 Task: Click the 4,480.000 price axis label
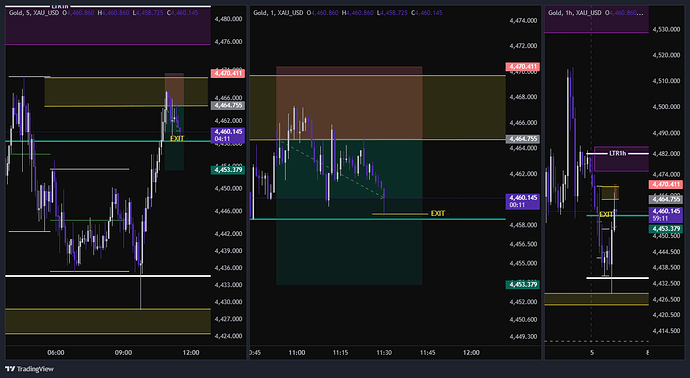228,19
